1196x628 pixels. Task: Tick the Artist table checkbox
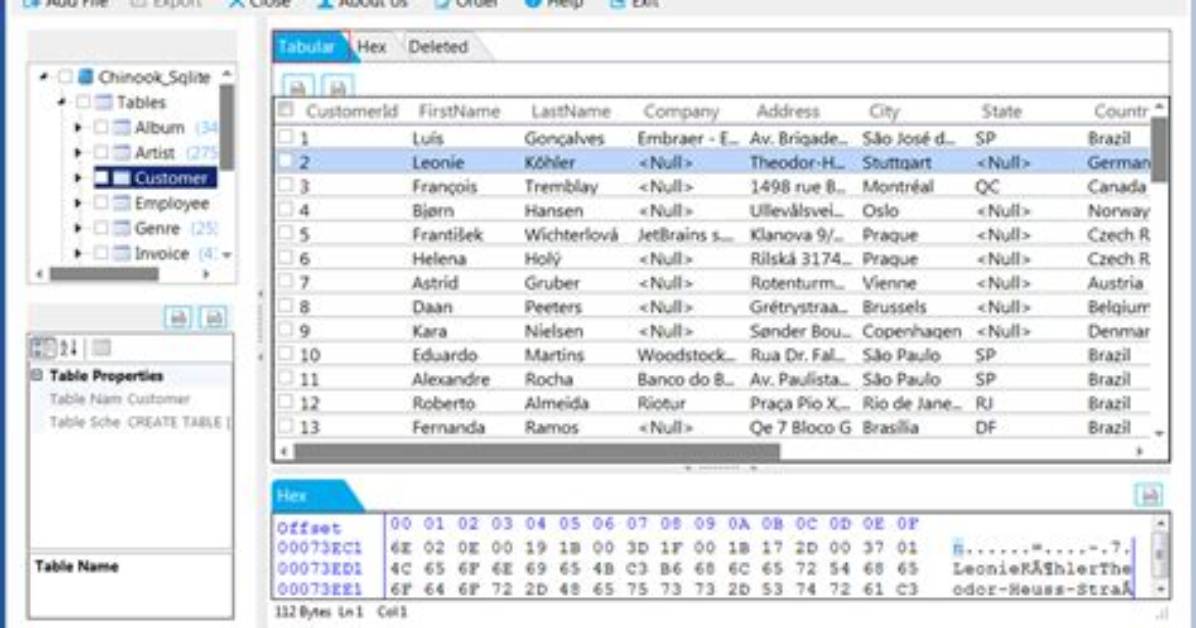(101, 153)
